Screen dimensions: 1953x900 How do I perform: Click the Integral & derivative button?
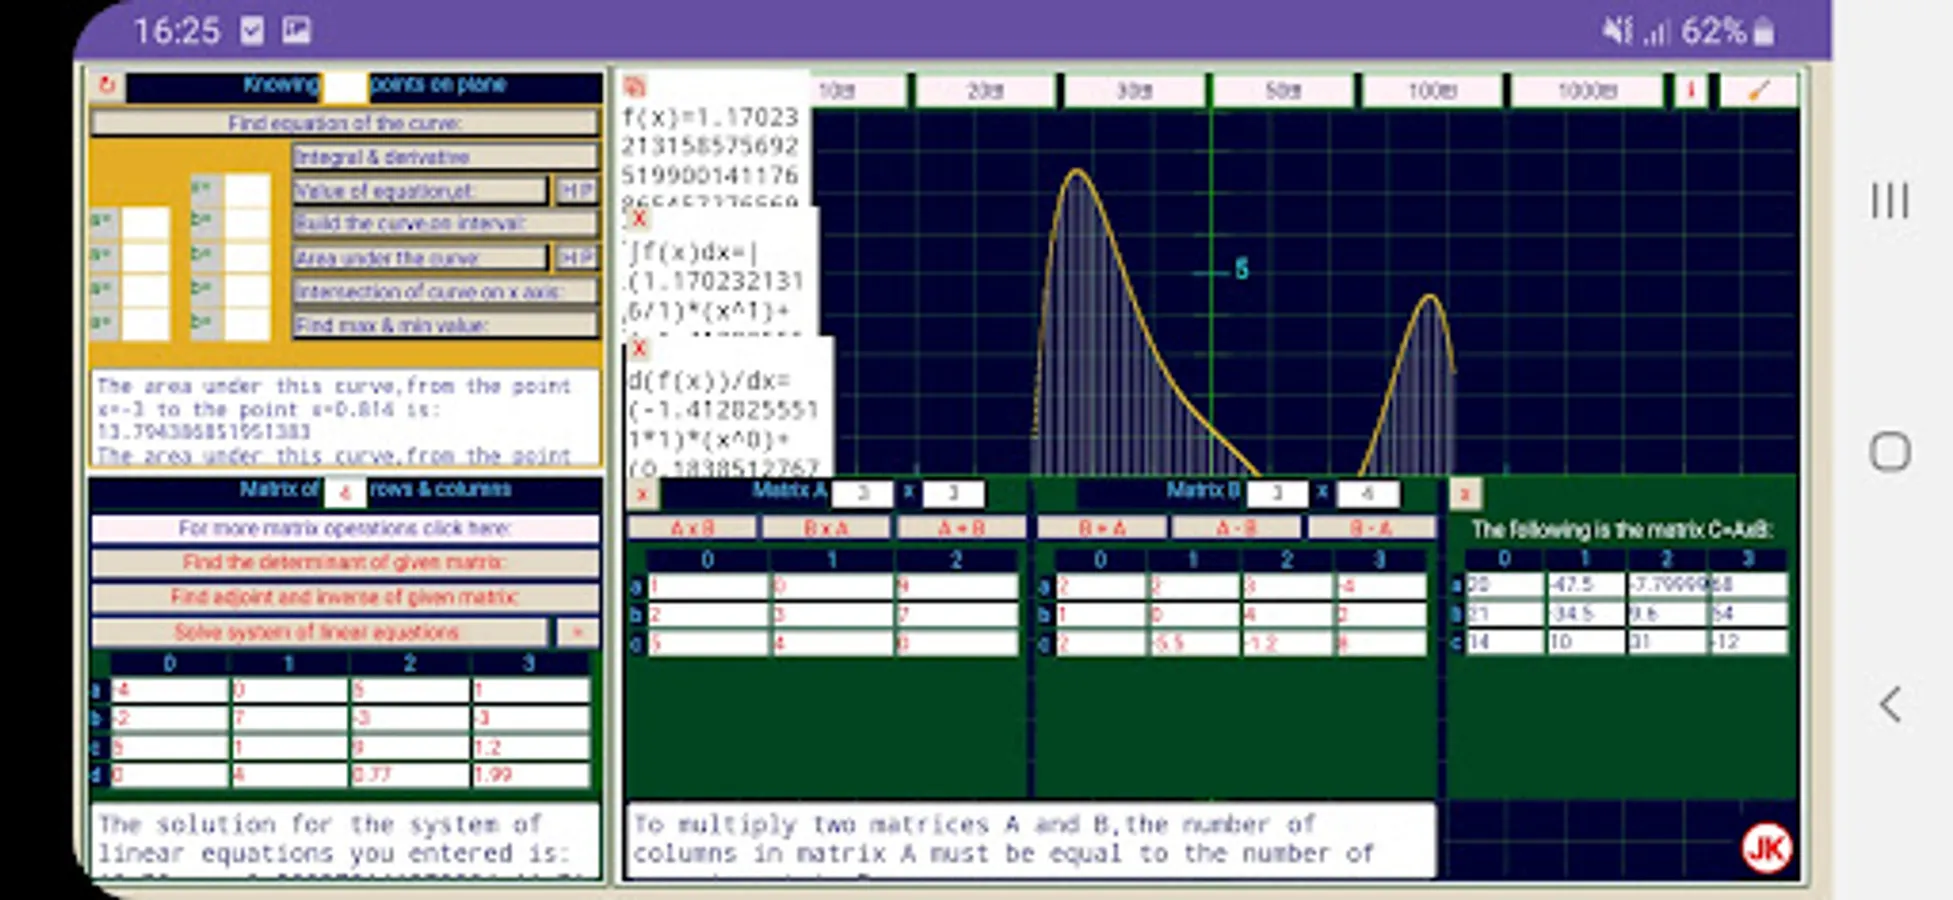coord(446,157)
